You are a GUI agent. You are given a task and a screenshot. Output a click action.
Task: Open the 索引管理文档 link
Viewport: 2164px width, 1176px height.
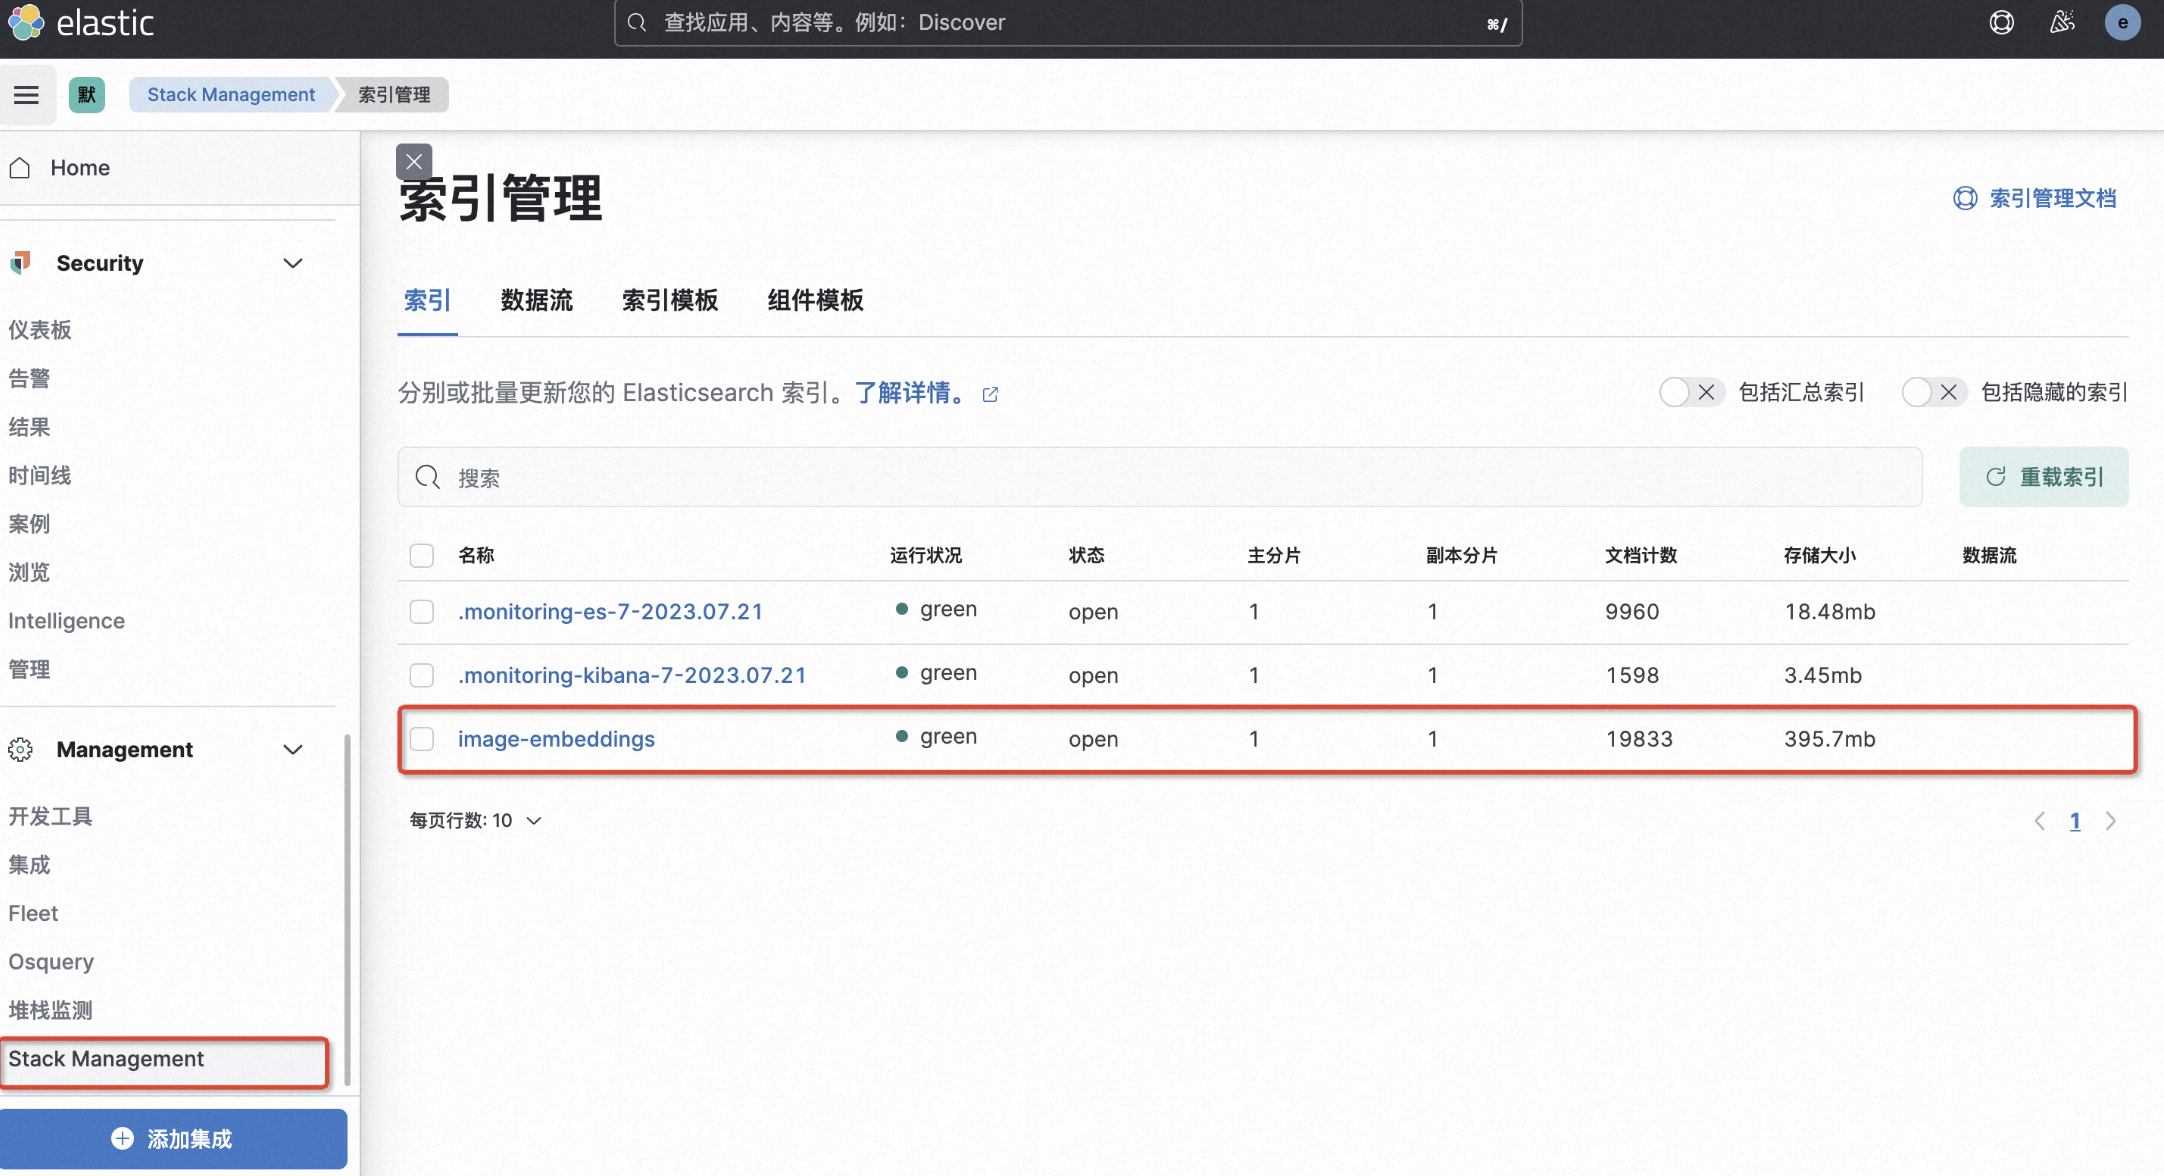point(2034,198)
